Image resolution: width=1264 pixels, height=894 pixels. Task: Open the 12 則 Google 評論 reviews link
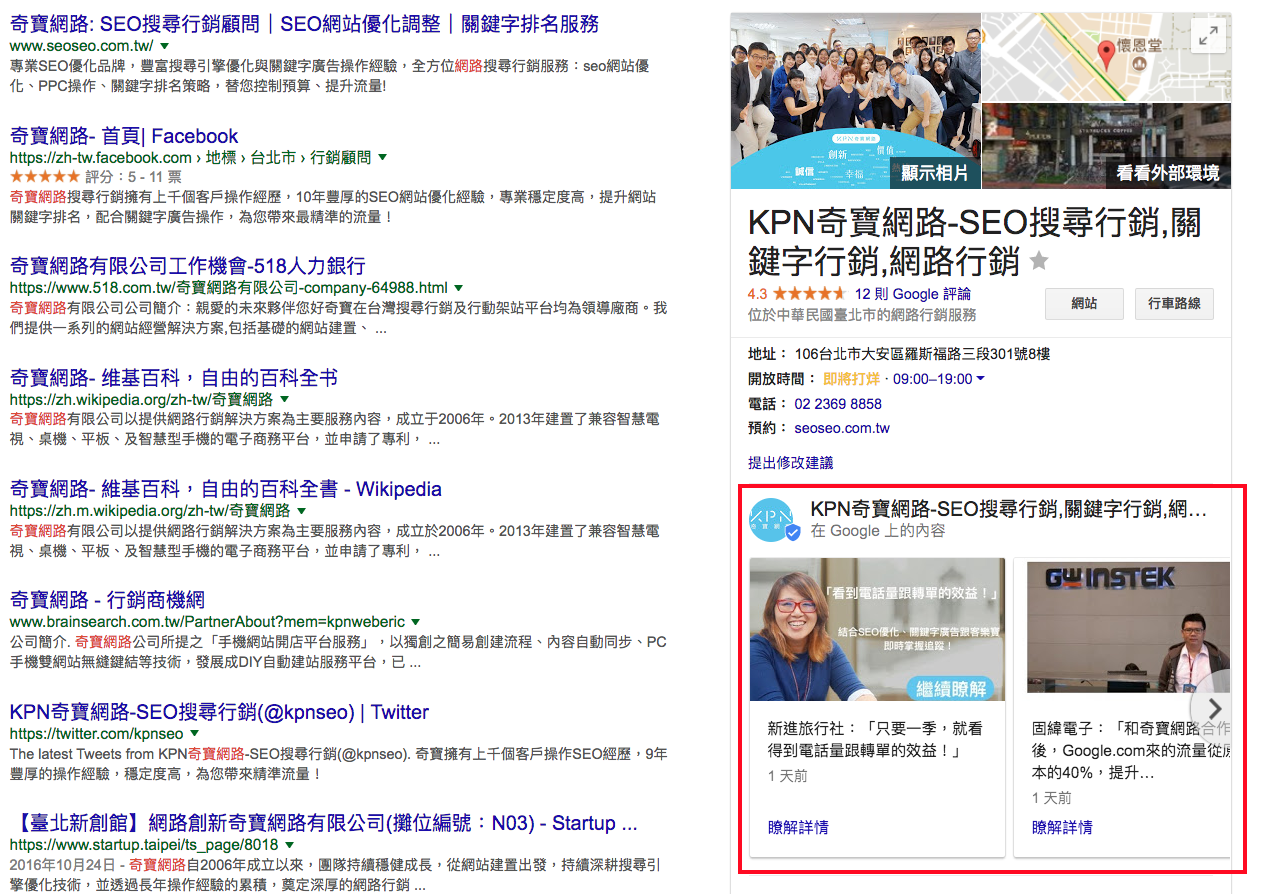coord(913,294)
